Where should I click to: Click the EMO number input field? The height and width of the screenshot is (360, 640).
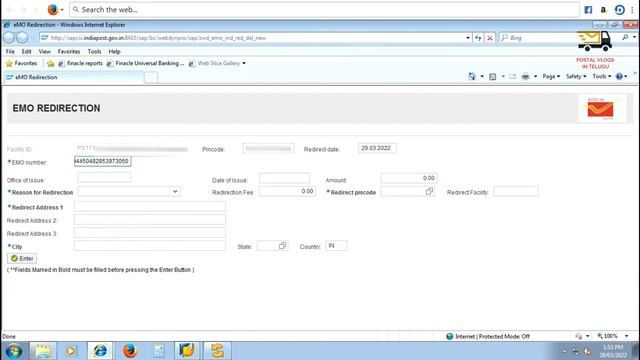102,162
